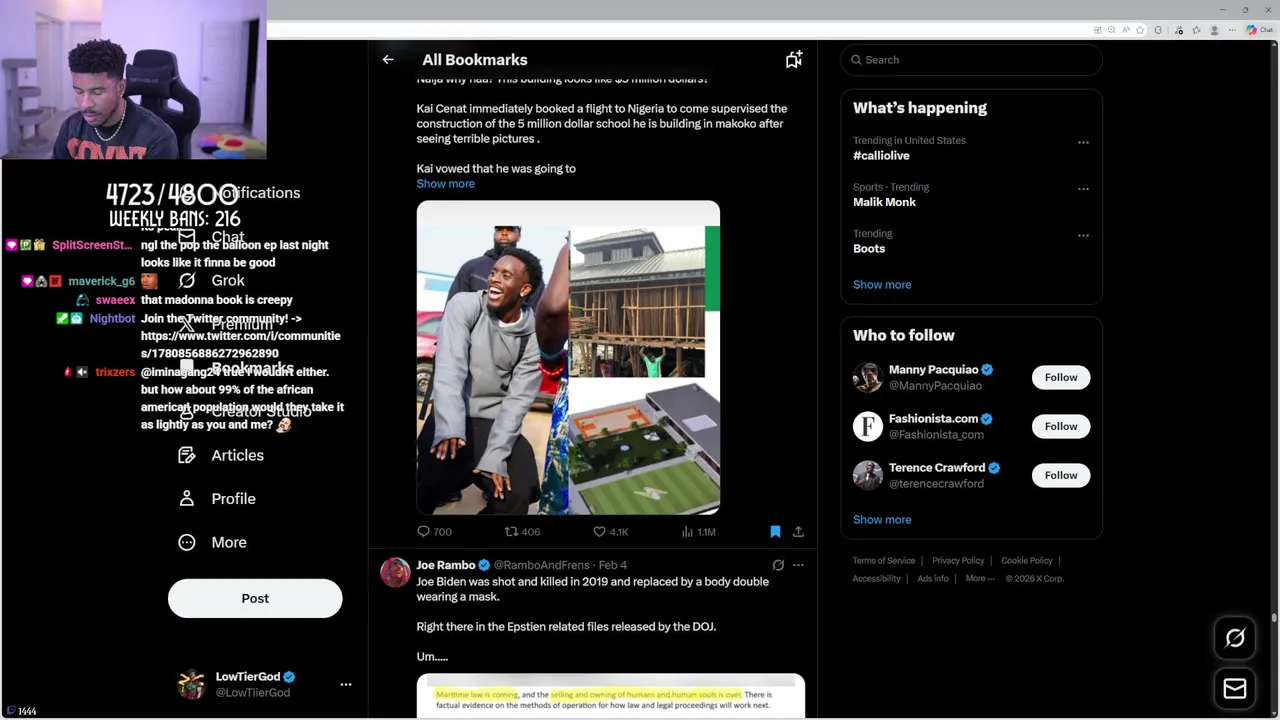This screenshot has width=1280, height=720.
Task: Follow Manny Pacquiao
Action: coord(1061,377)
